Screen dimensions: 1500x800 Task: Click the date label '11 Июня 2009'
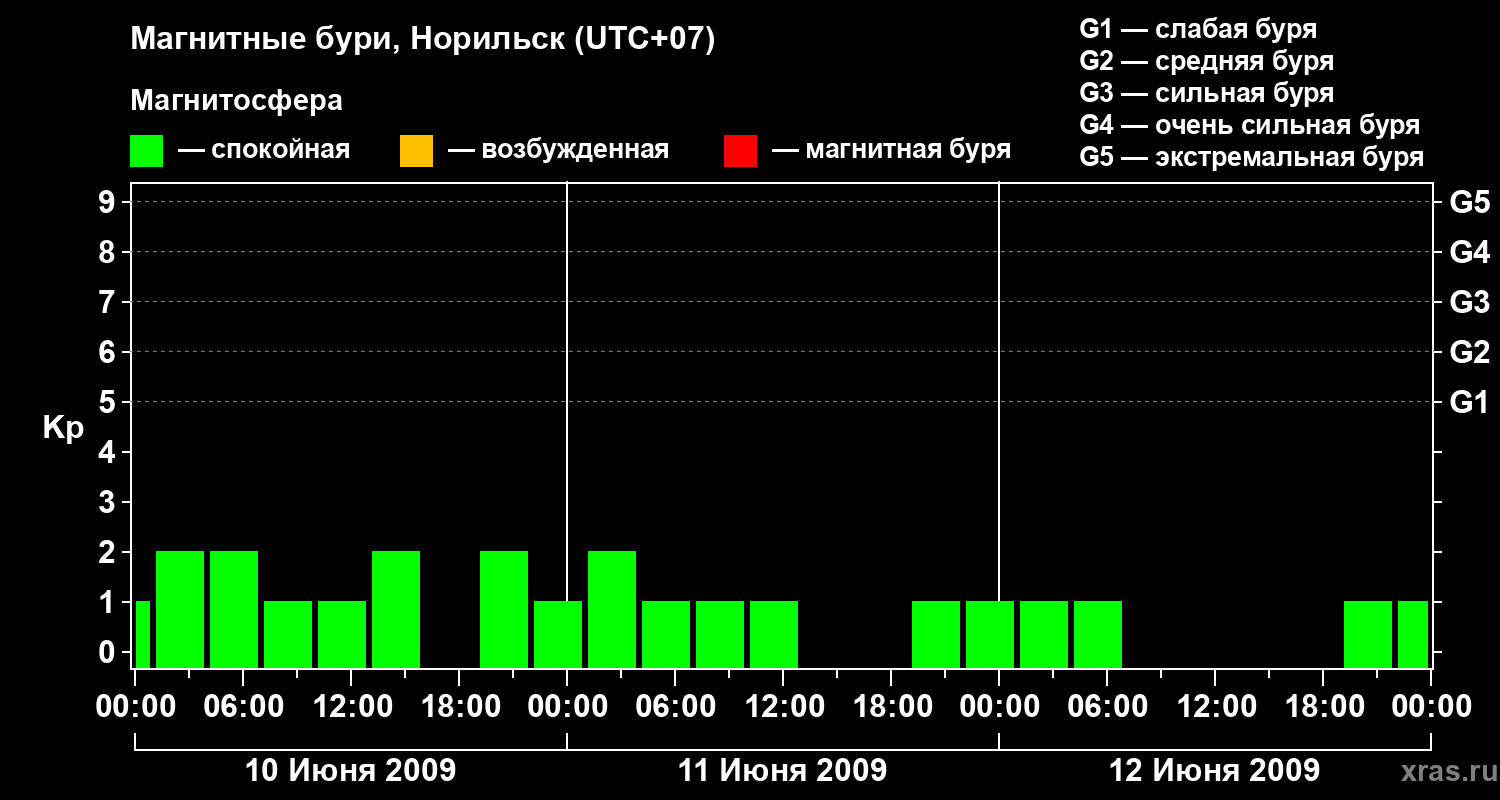click(783, 771)
